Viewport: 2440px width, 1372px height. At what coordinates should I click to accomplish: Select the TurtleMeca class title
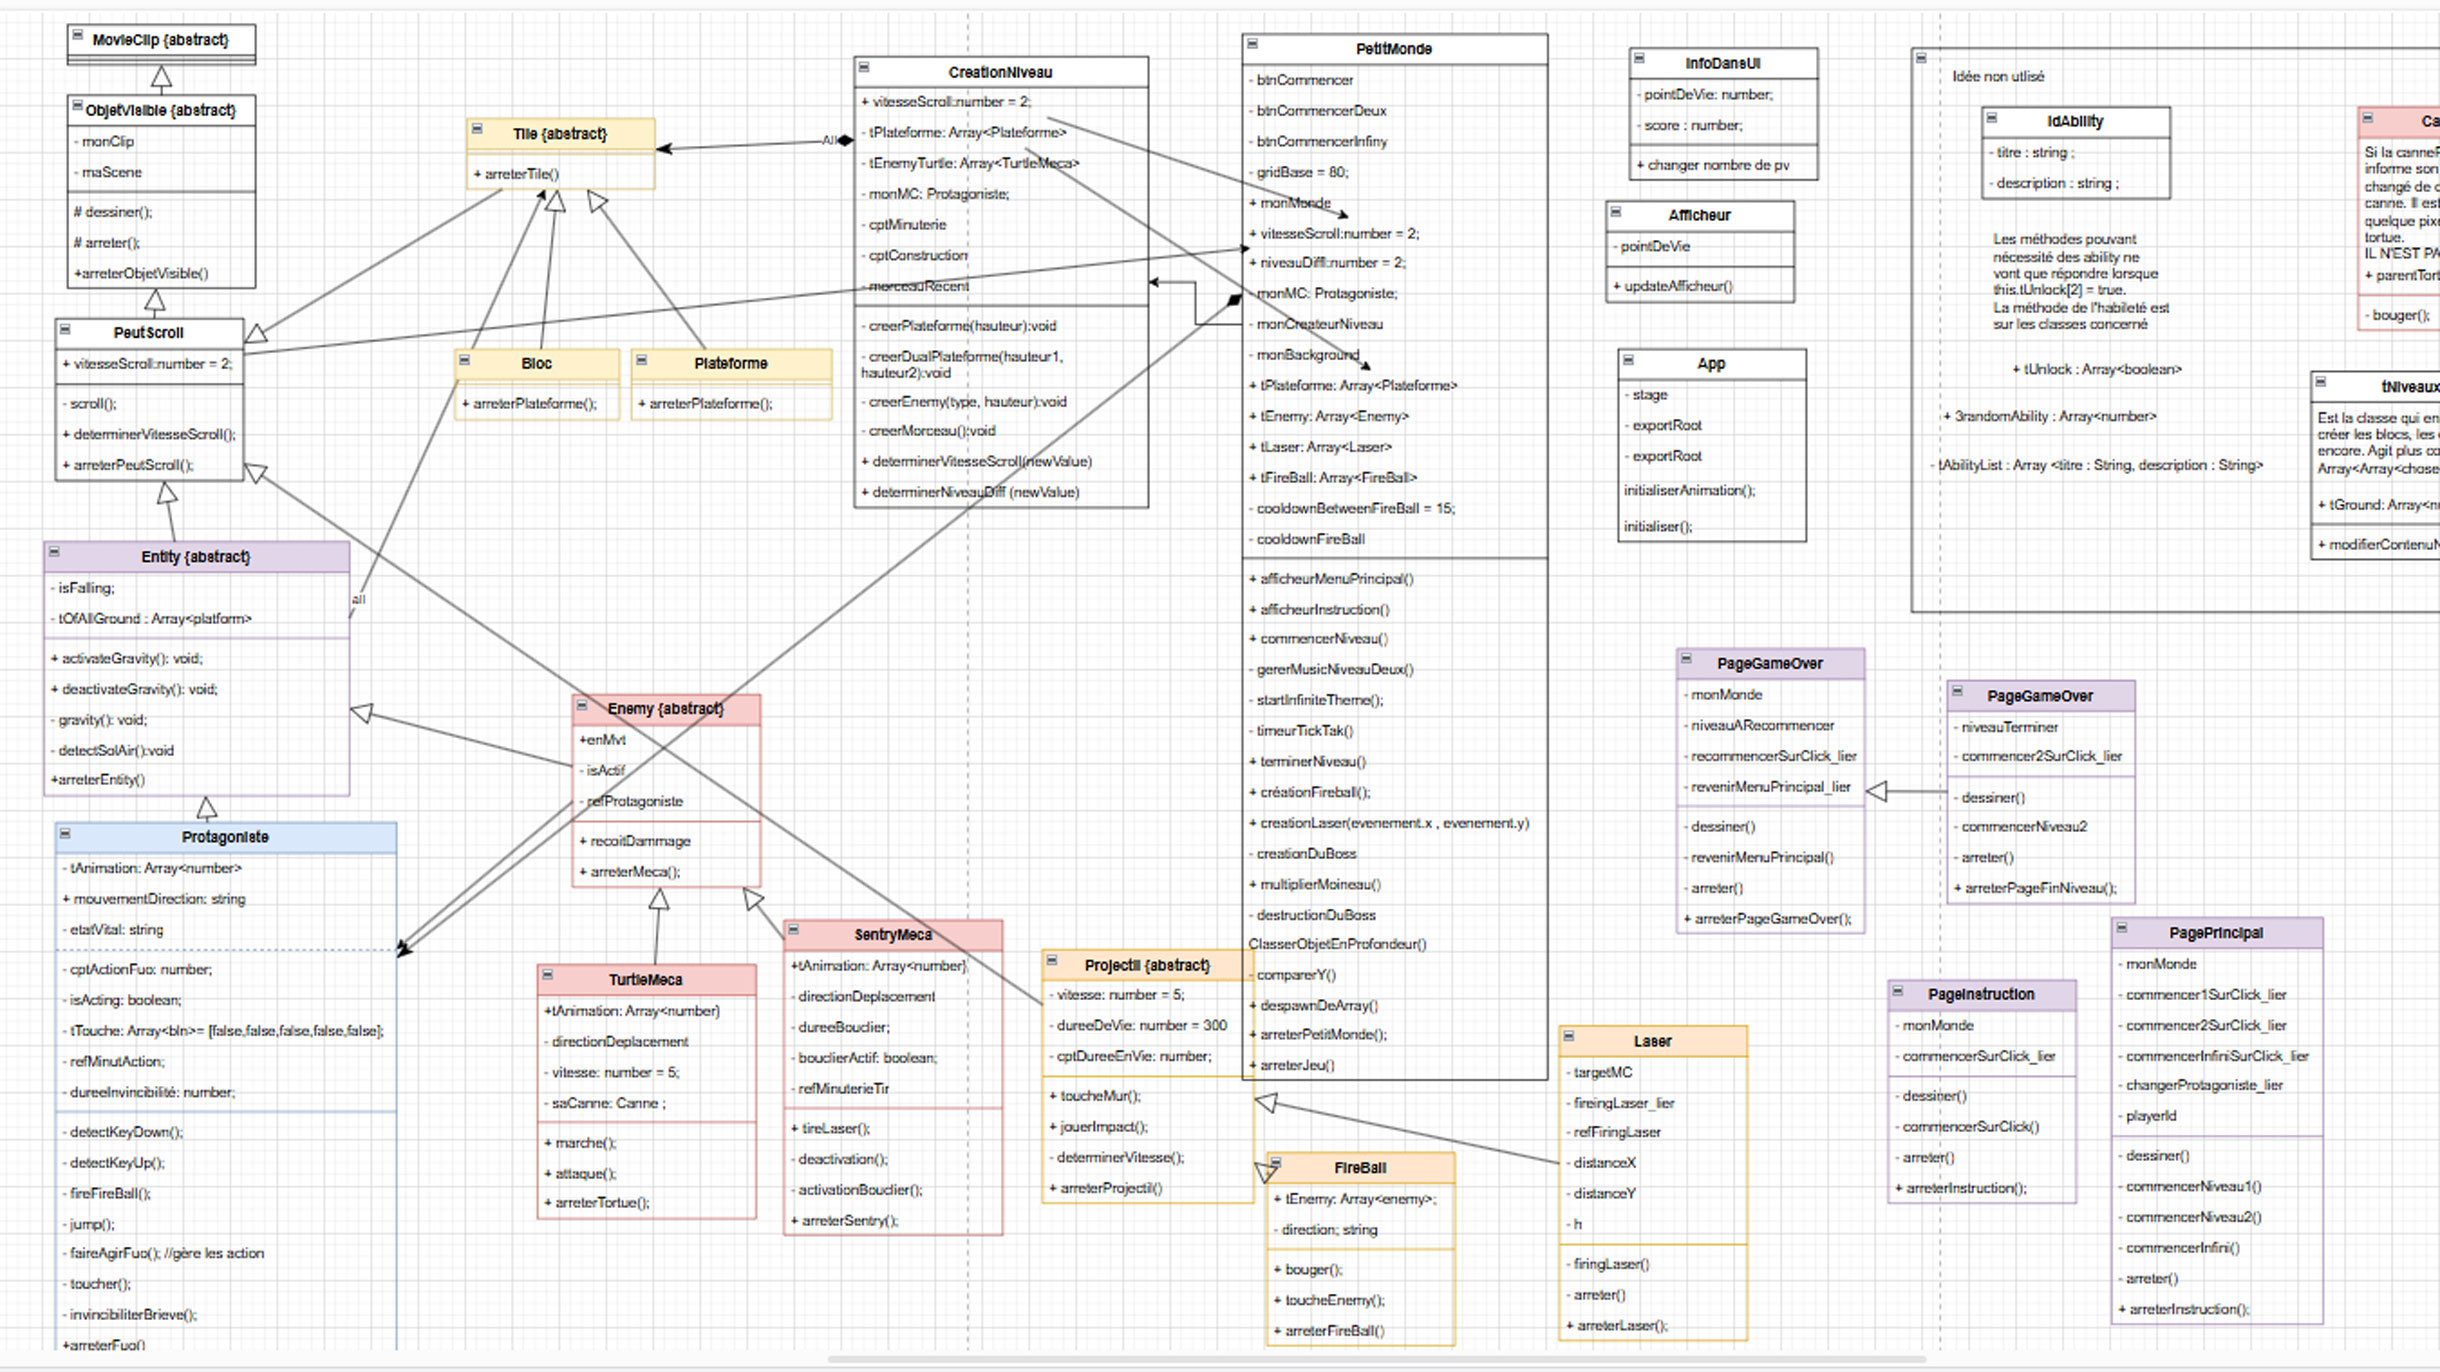(646, 979)
